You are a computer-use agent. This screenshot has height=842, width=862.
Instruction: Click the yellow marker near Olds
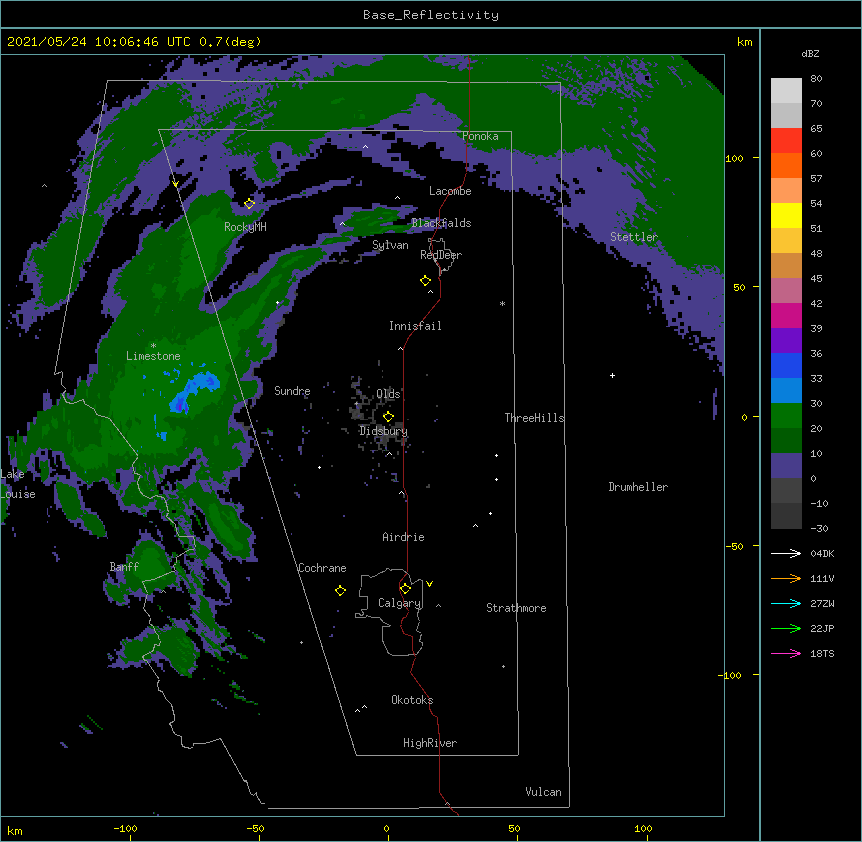click(388, 416)
